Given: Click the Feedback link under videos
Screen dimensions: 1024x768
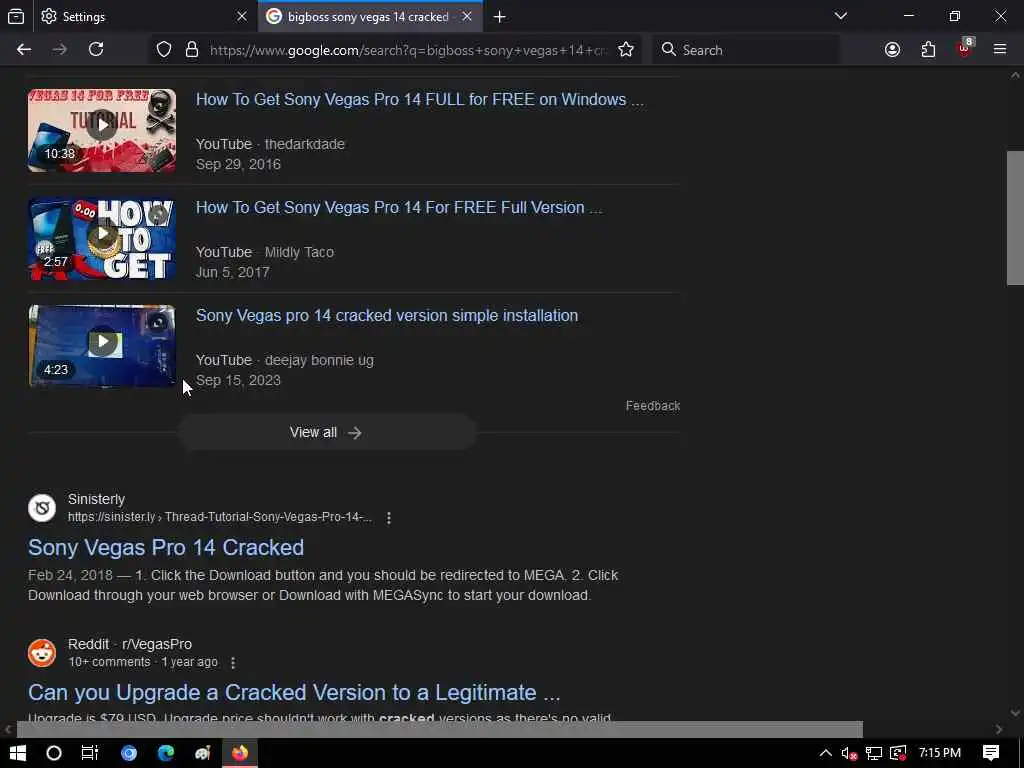Looking at the screenshot, I should pos(652,406).
